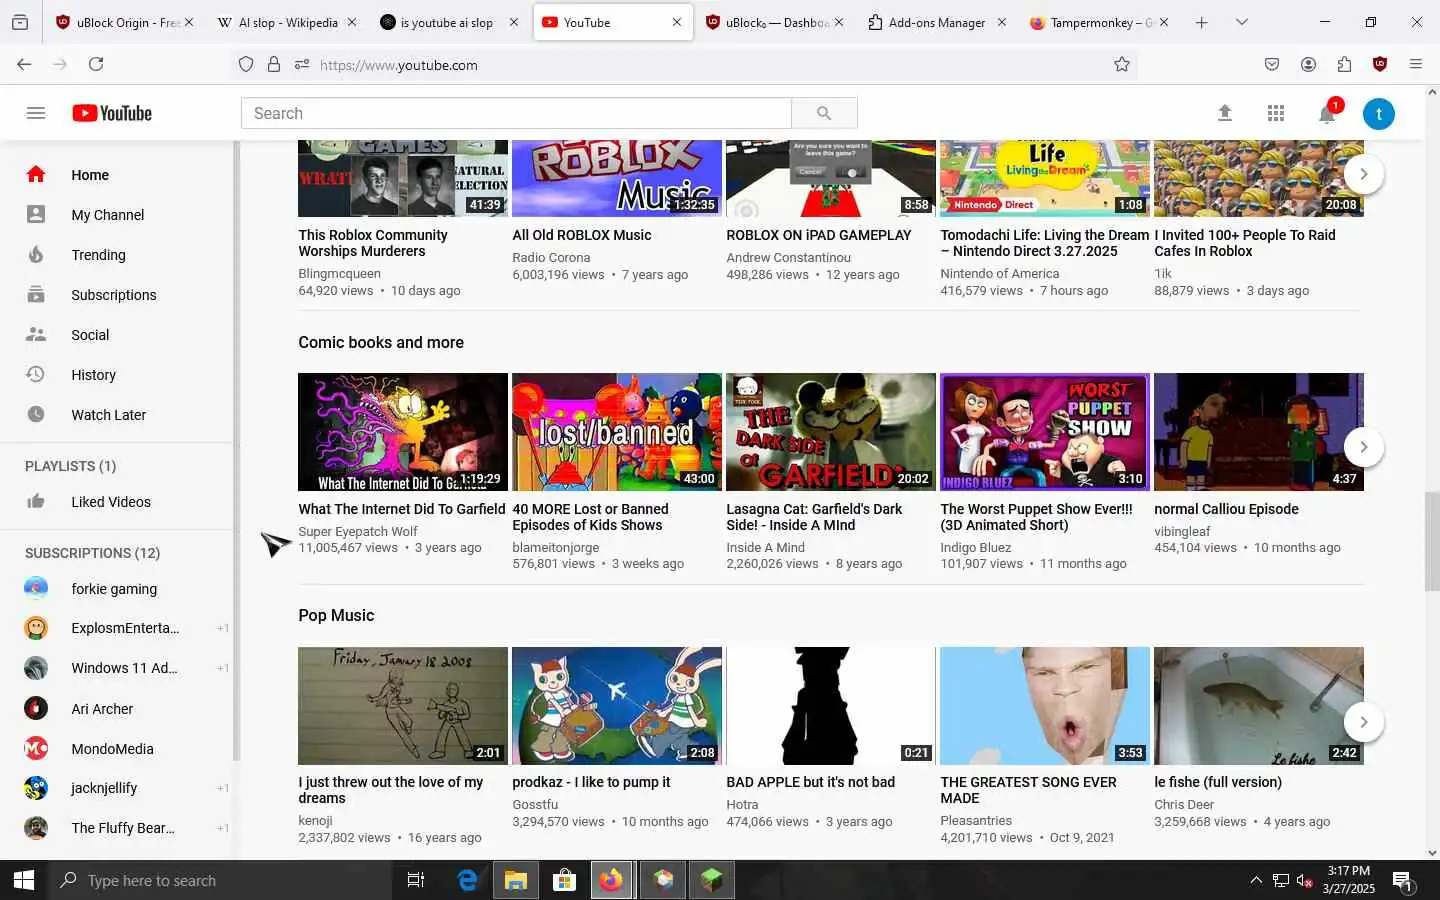The image size is (1440, 900).
Task: Click the uBlock Origin toolbar icon
Action: tap(1380, 64)
